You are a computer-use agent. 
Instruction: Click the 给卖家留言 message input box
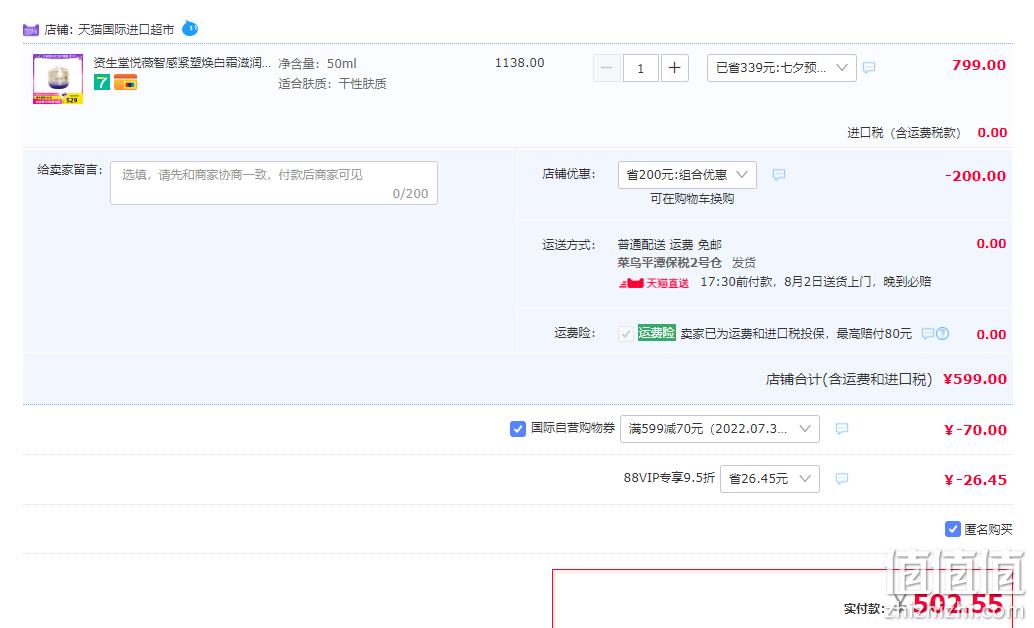pos(274,183)
